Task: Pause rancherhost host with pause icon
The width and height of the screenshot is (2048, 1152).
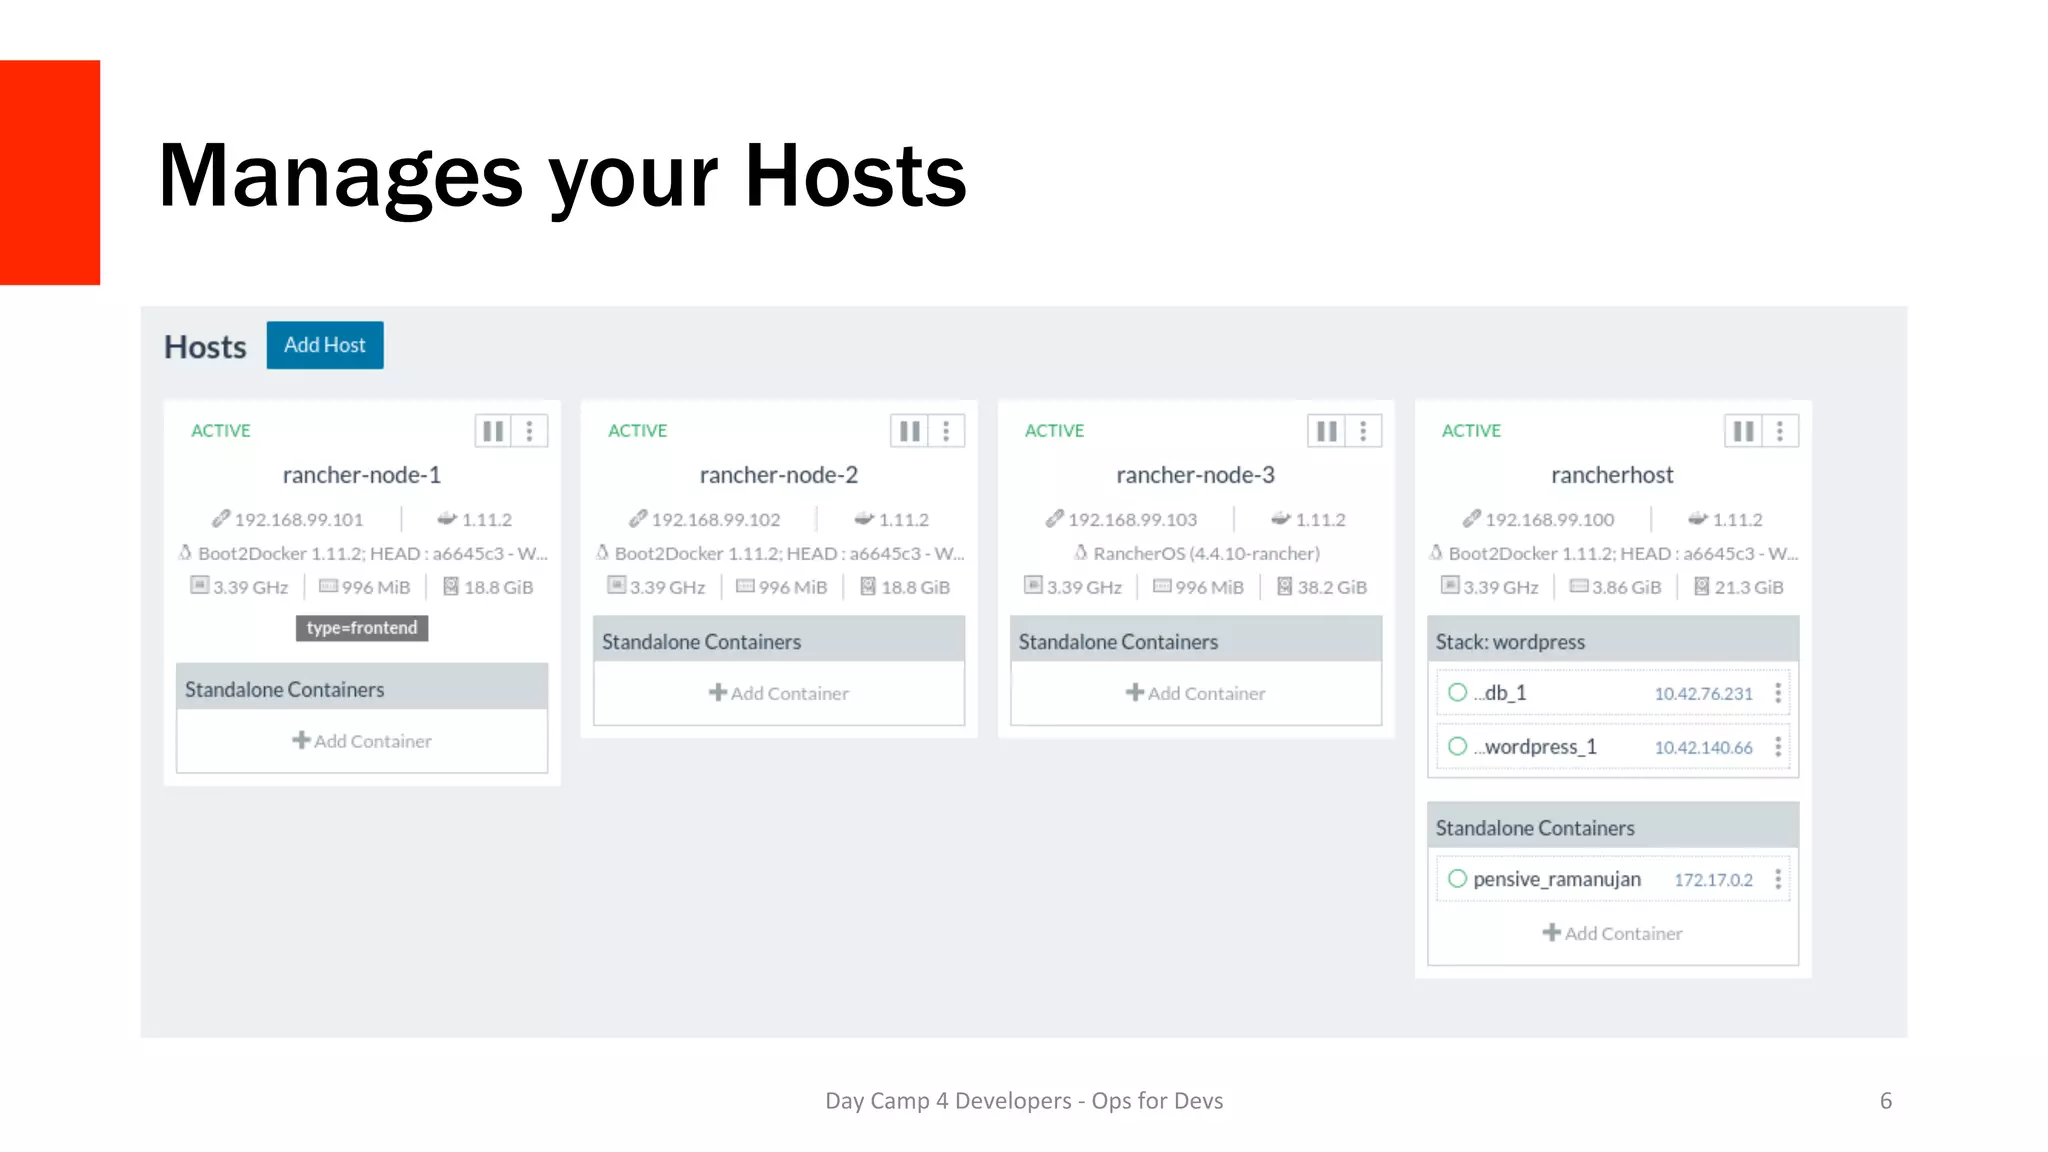Action: (x=1743, y=431)
